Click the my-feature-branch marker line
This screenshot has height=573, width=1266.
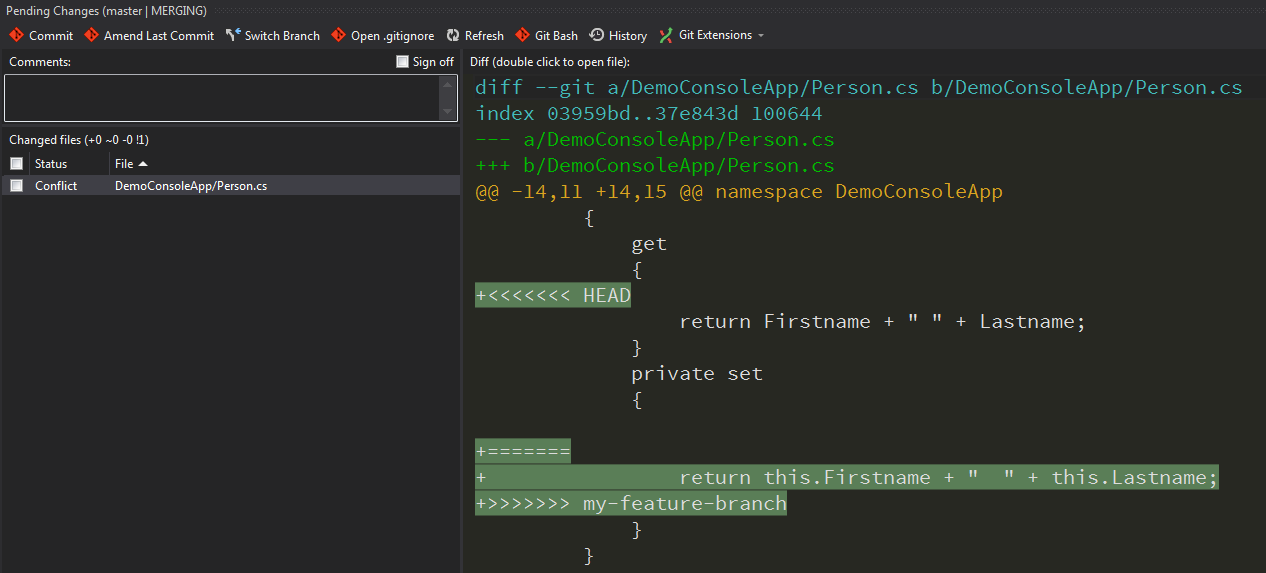pyautogui.click(x=631, y=503)
